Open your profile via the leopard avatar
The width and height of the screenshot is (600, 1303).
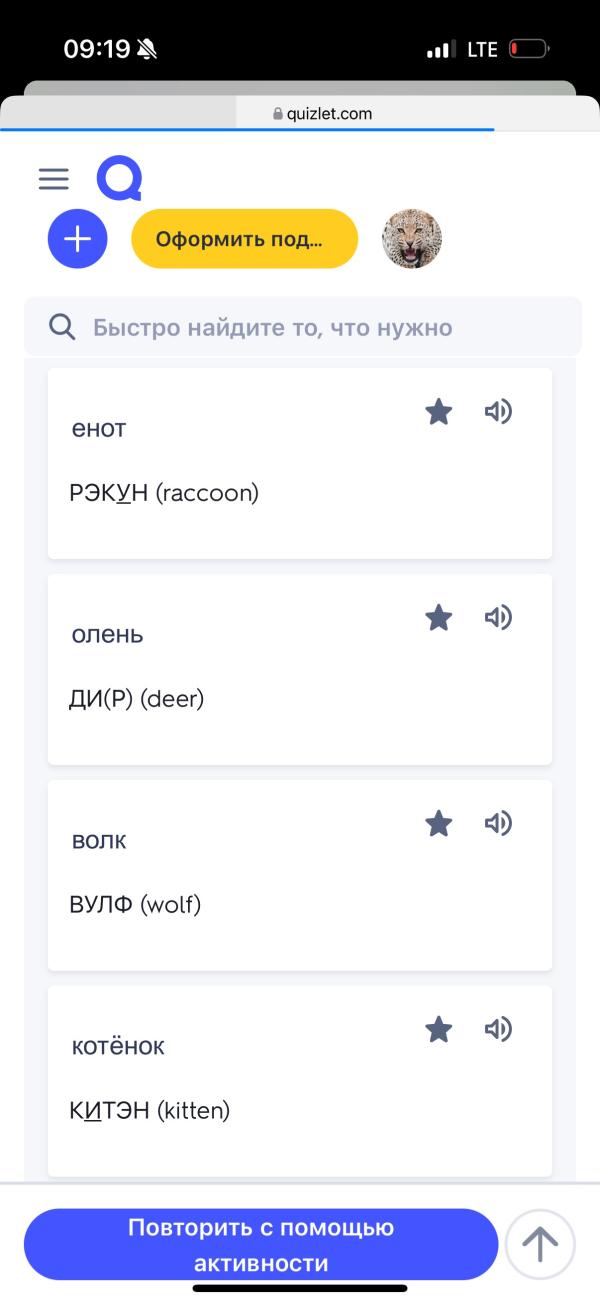[412, 238]
